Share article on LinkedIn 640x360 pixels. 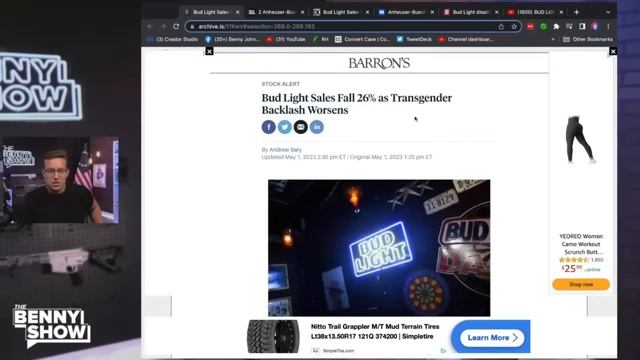[317, 127]
